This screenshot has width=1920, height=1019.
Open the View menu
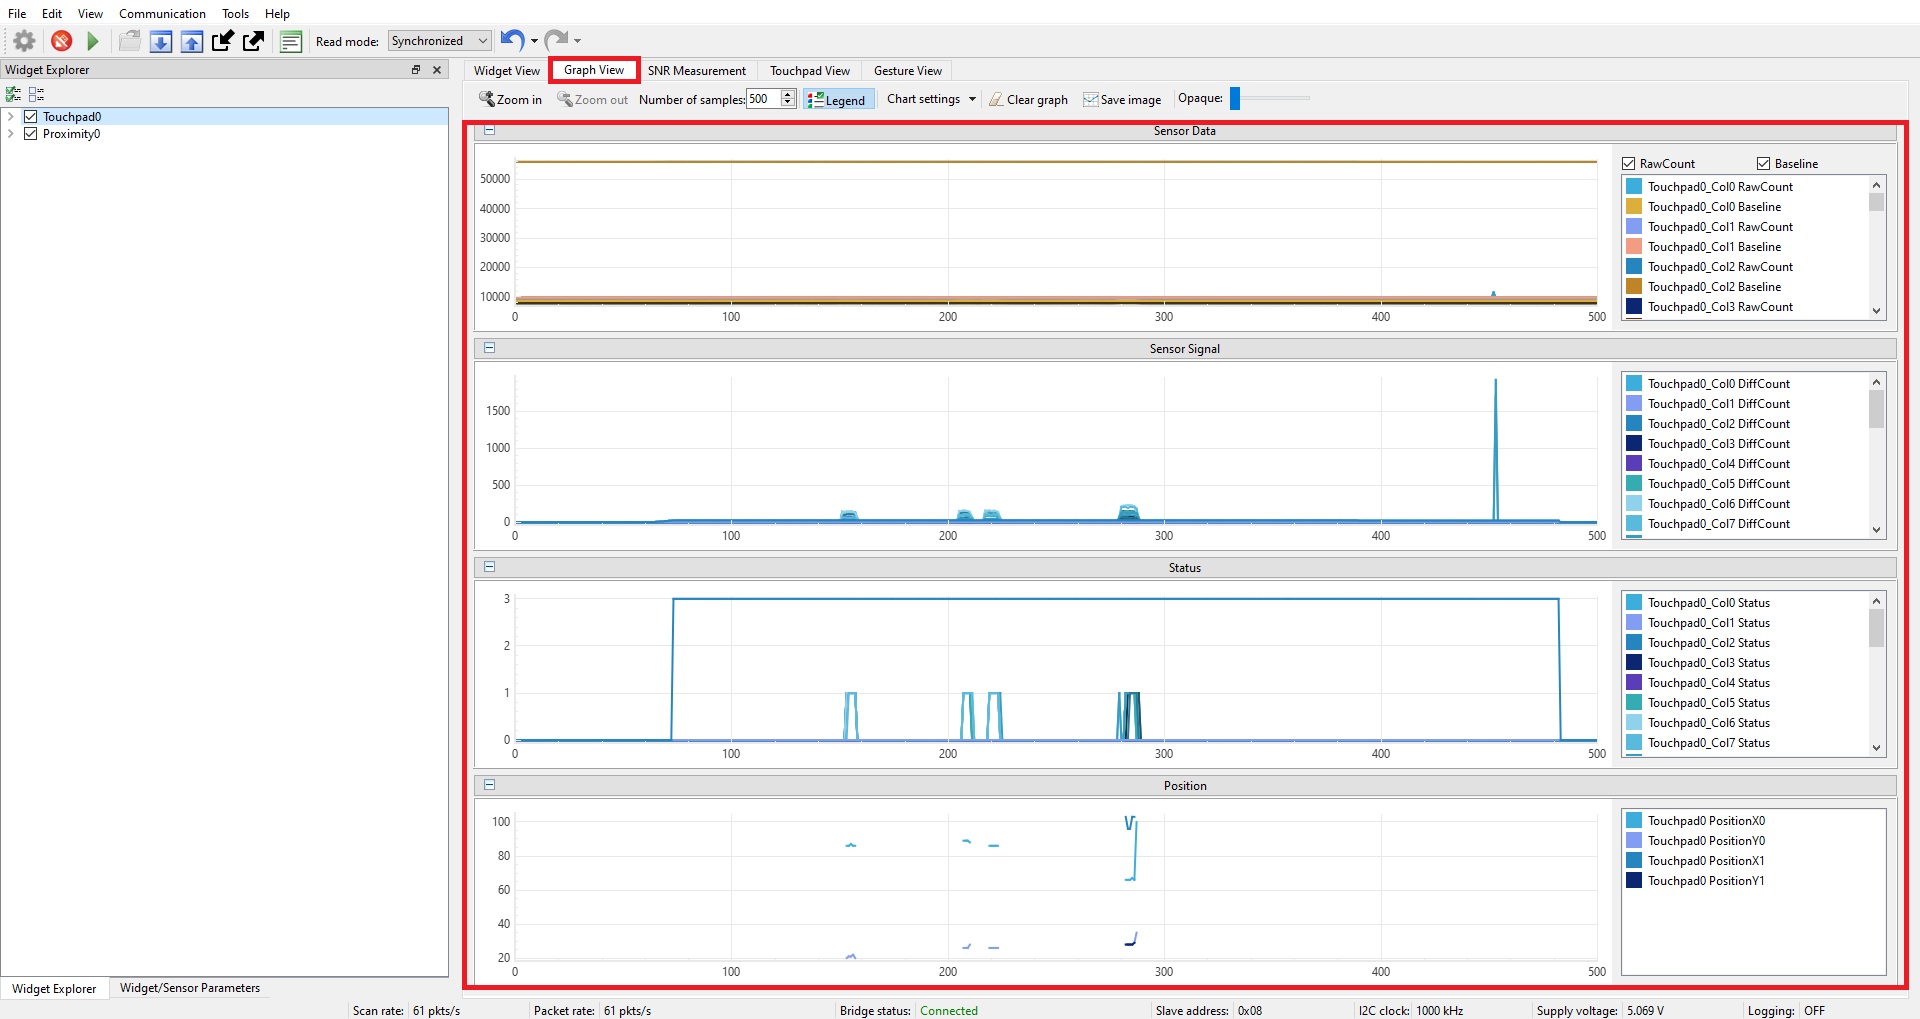(x=90, y=13)
